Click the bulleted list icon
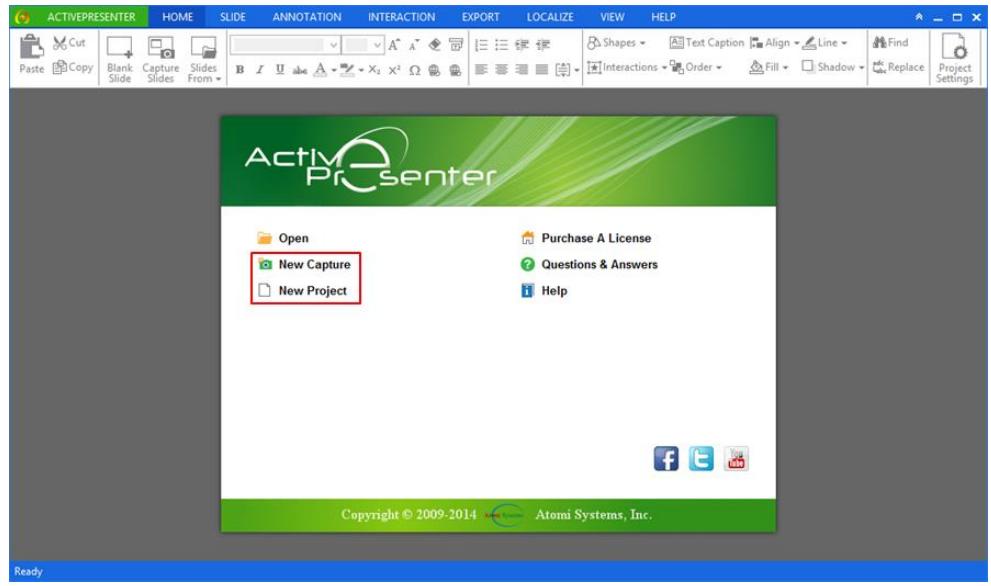 click(x=501, y=44)
